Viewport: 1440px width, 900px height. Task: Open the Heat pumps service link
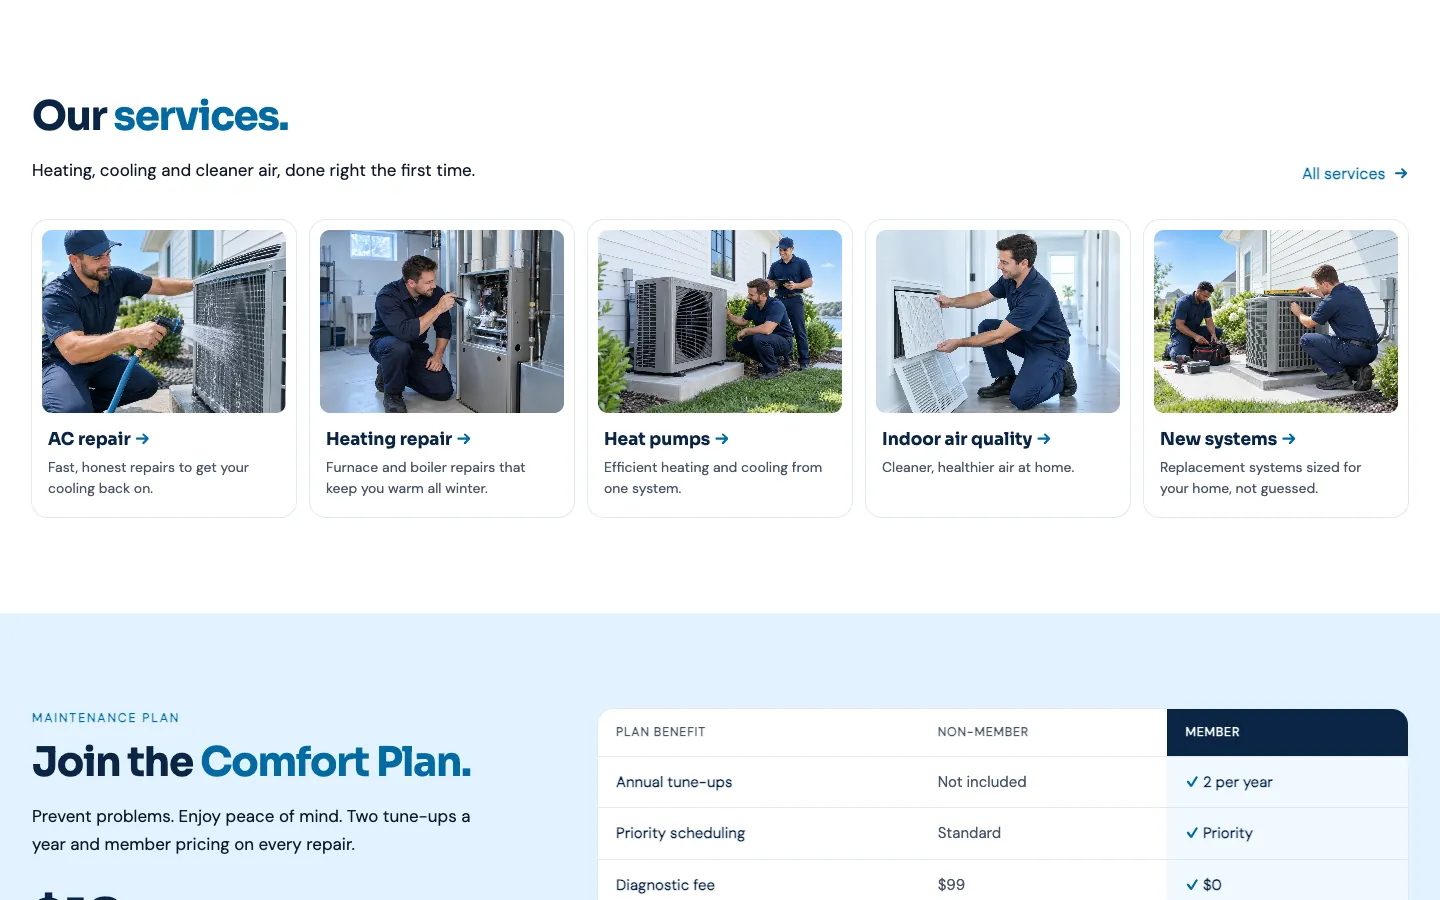tap(666, 439)
